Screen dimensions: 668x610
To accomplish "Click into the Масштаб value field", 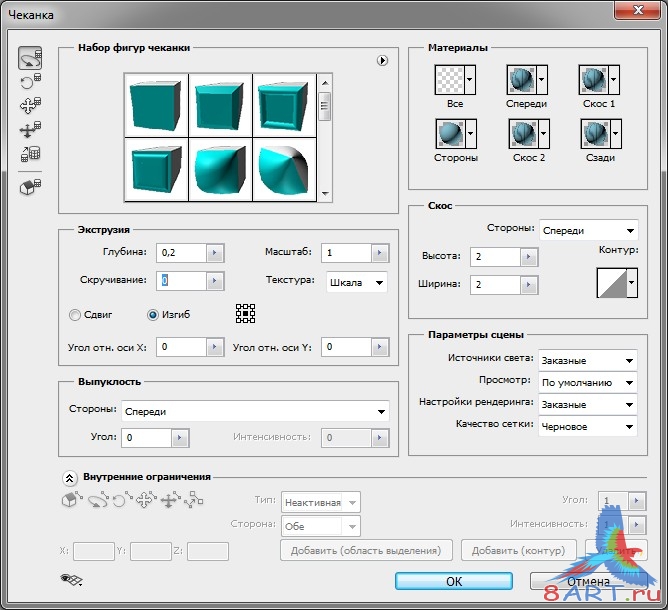I will click(346, 253).
